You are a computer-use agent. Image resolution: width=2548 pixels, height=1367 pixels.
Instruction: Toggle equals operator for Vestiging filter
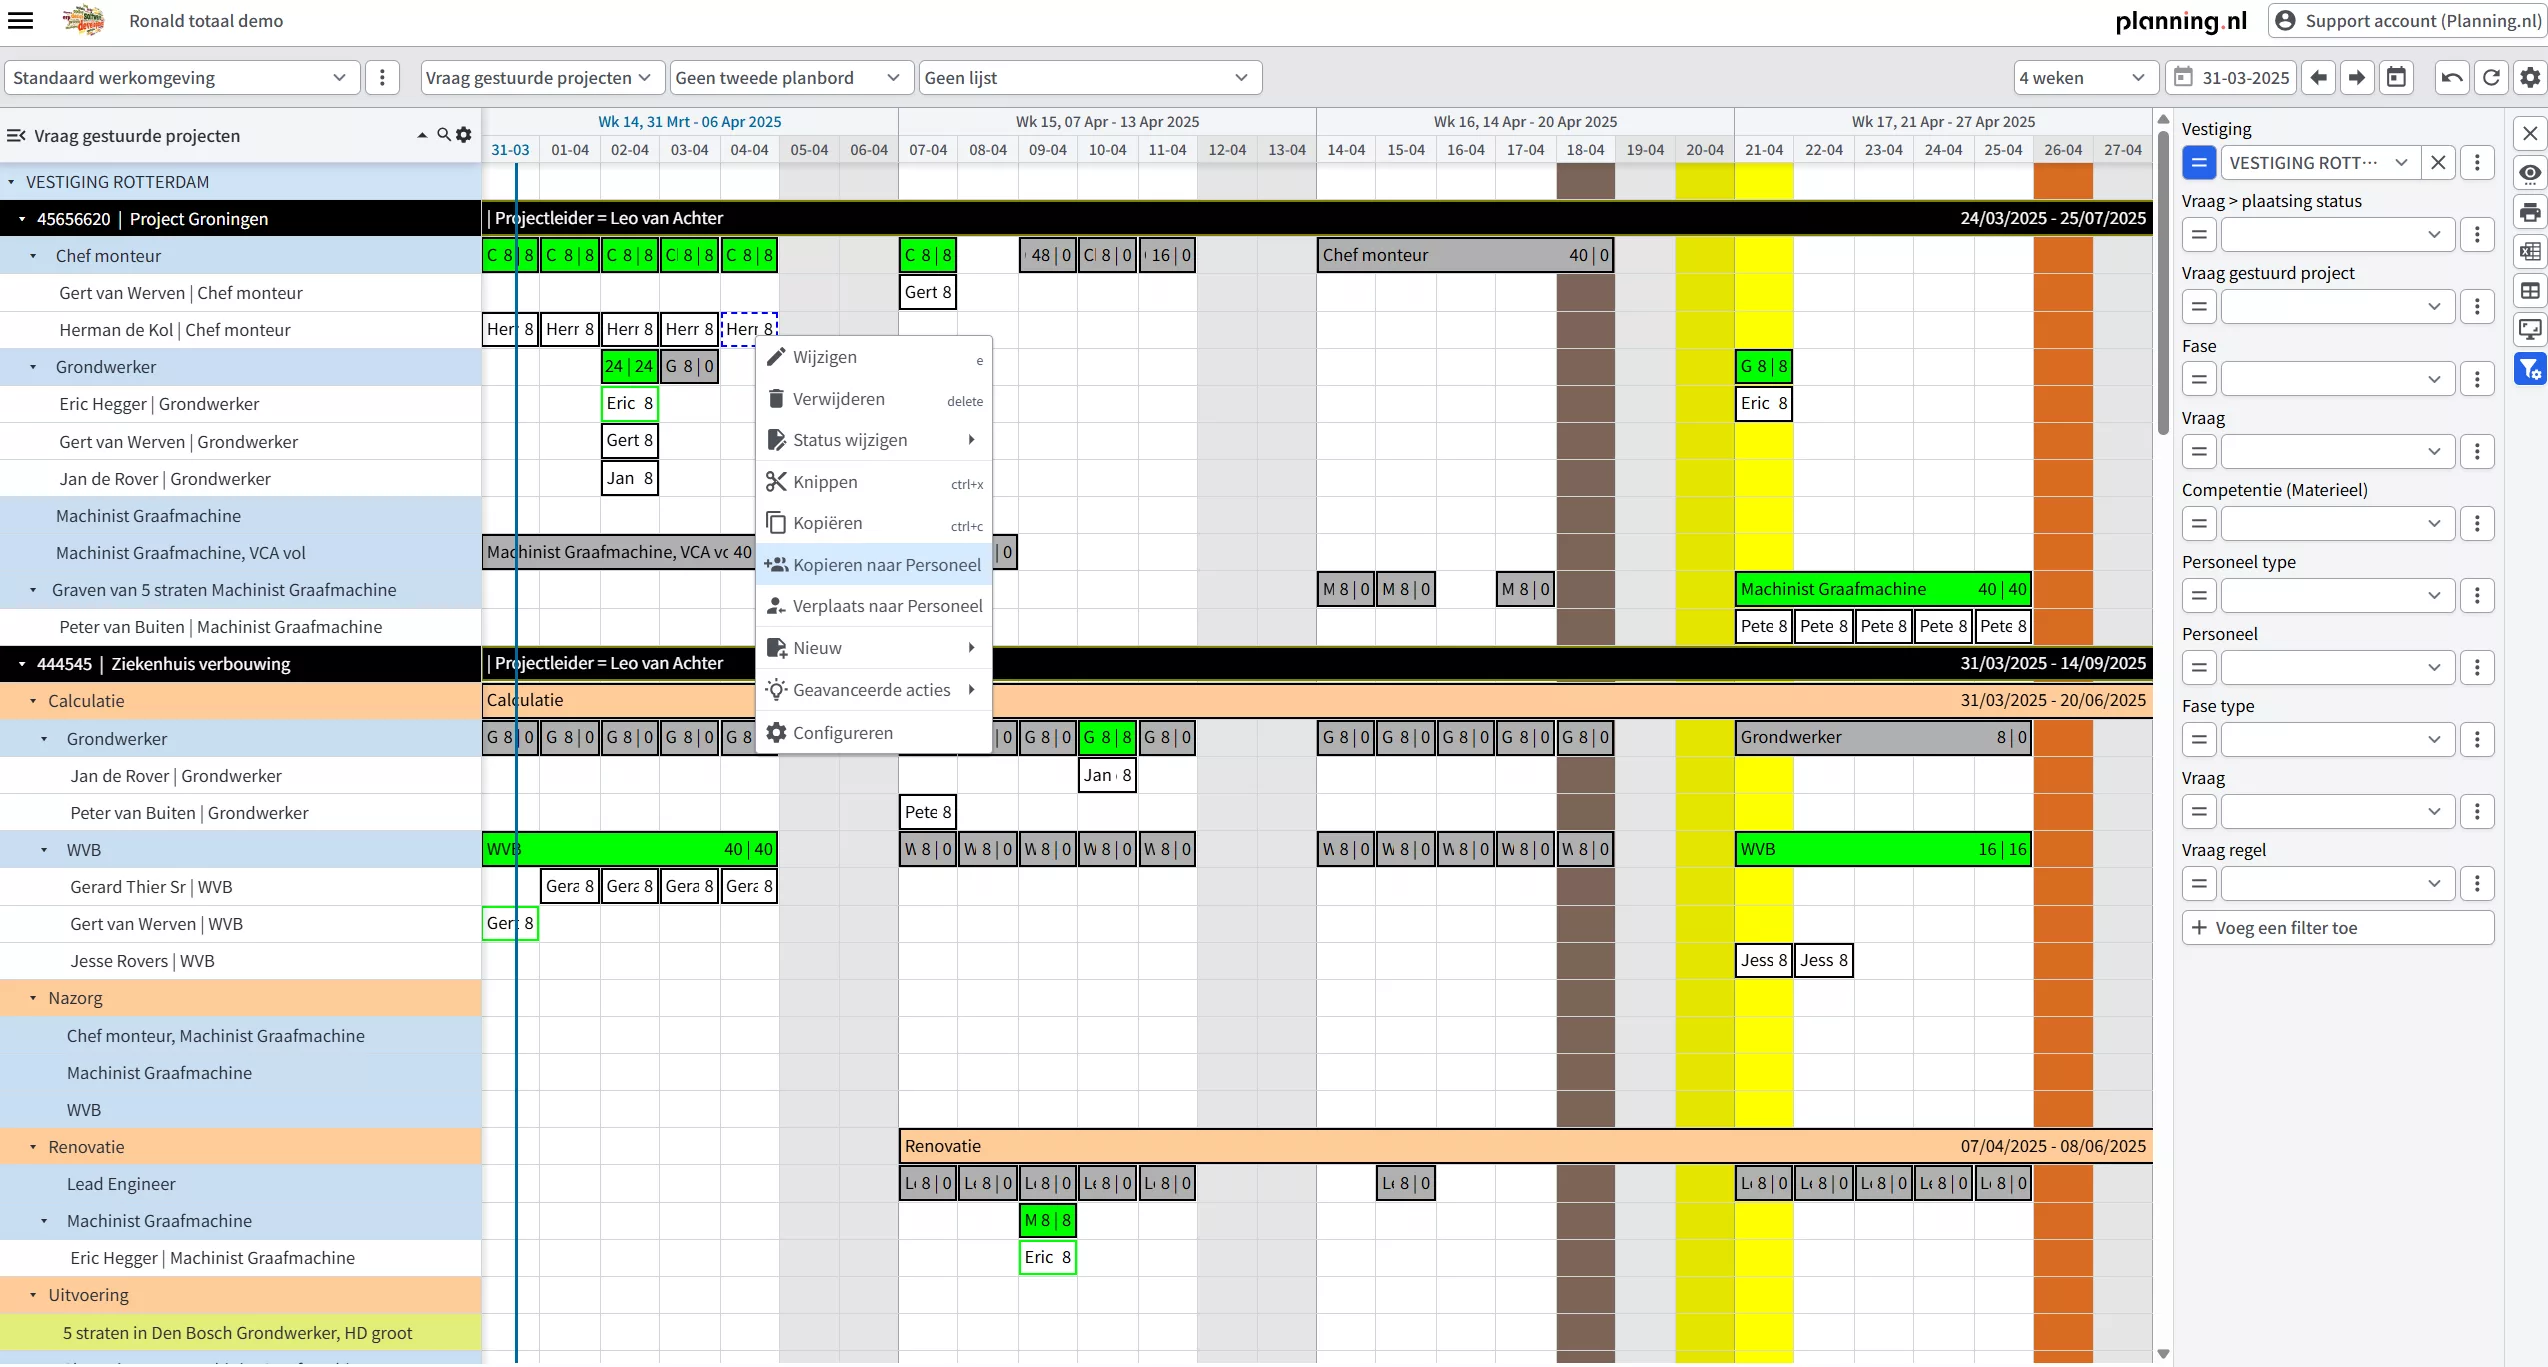point(2198,163)
